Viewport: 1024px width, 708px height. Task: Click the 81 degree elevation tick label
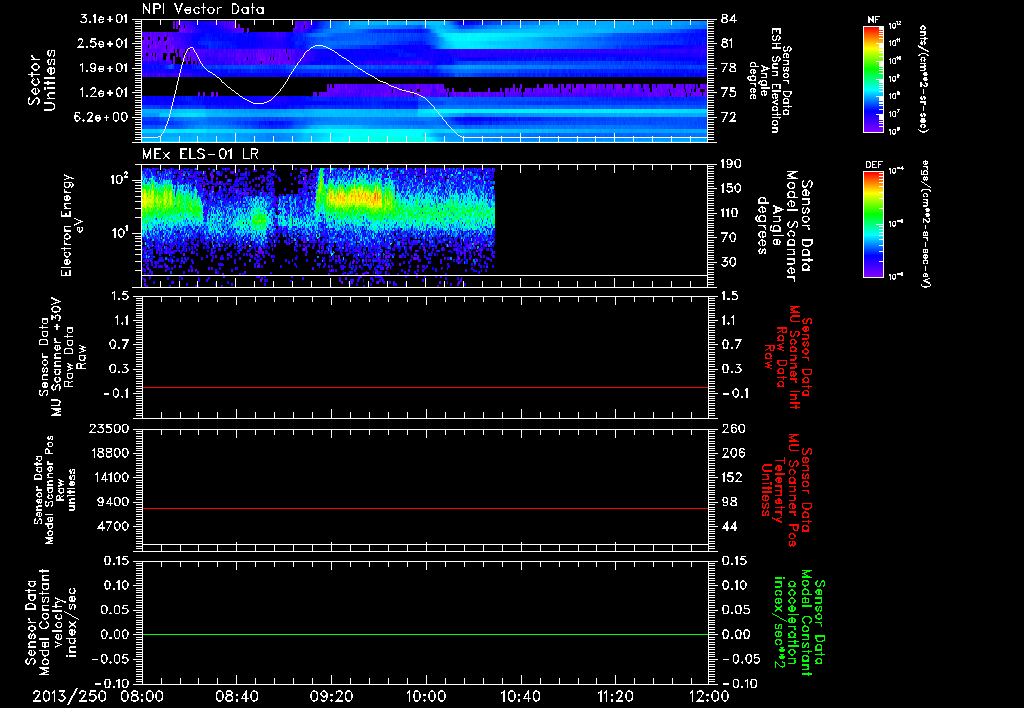pos(729,43)
